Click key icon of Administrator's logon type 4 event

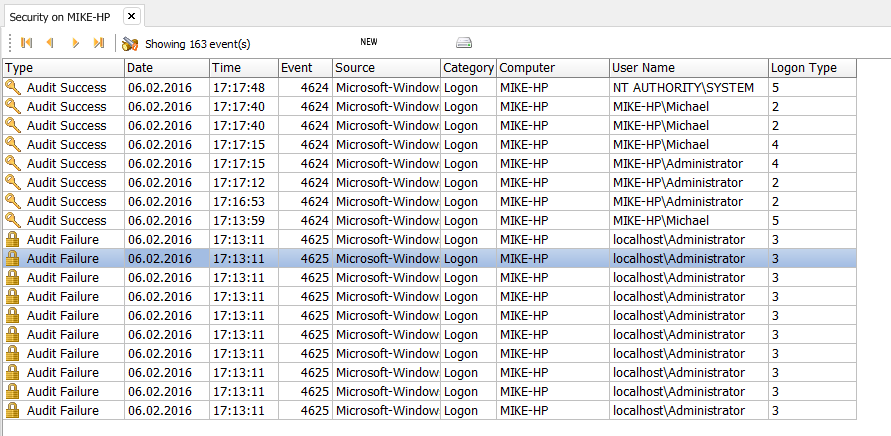click(13, 164)
